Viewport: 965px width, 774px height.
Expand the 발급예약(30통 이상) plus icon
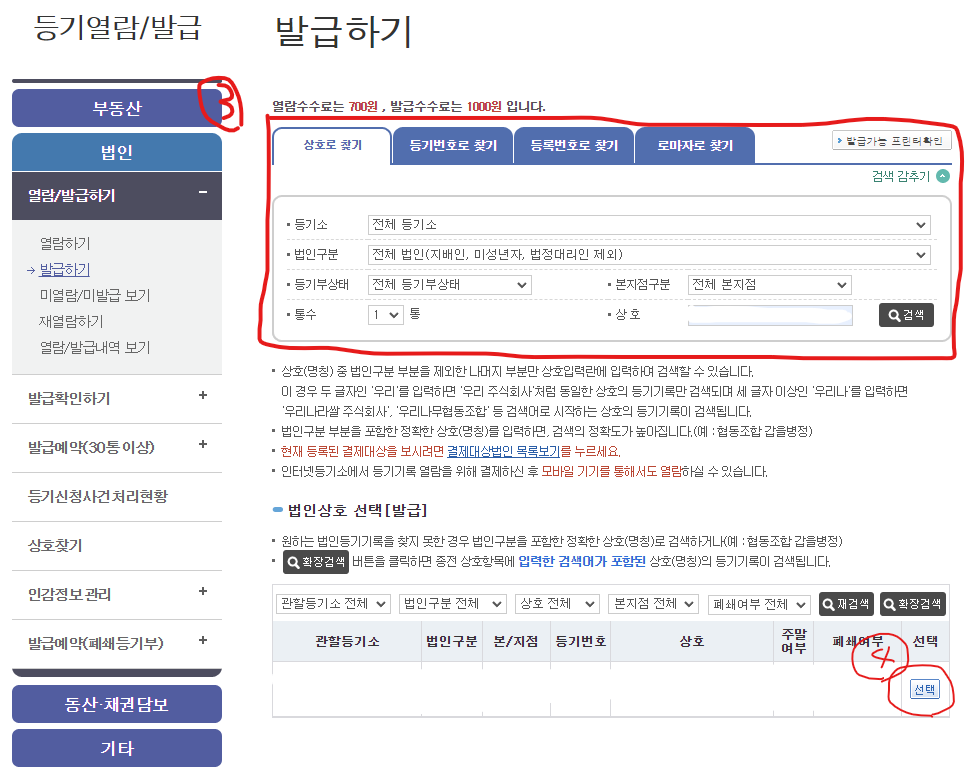point(202,444)
